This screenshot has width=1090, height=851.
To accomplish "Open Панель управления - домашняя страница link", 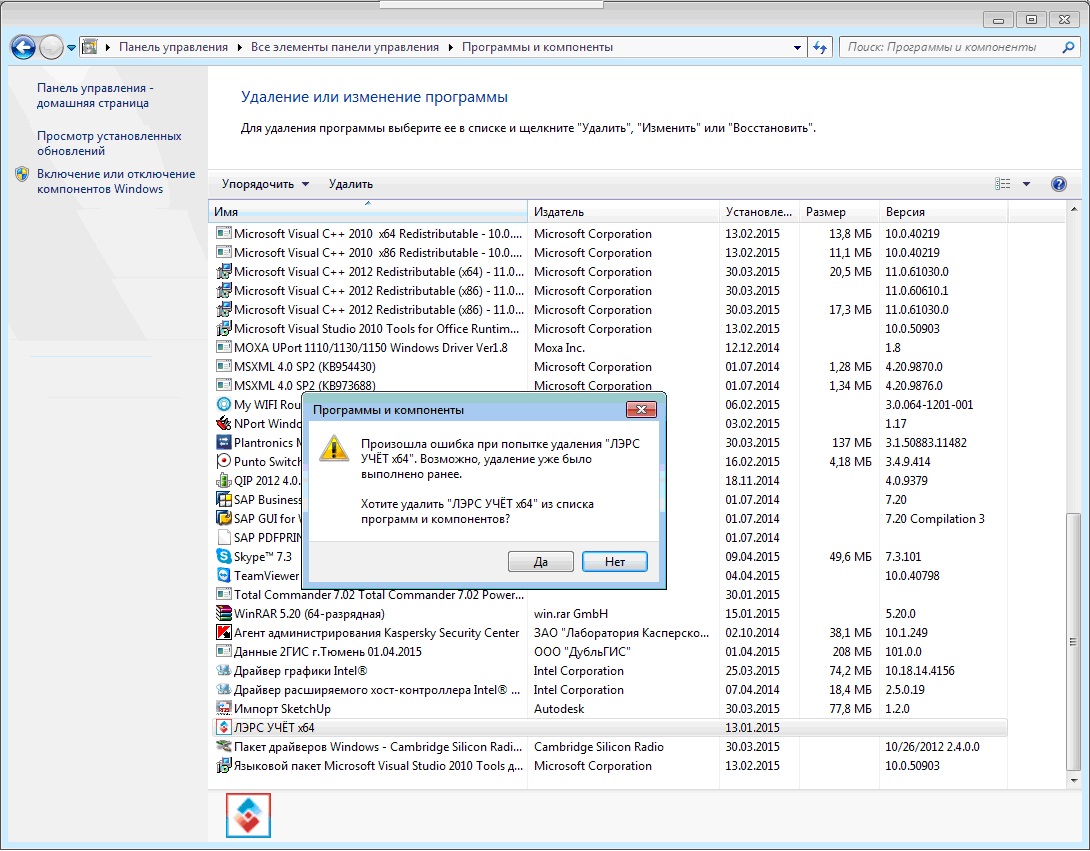I will (95, 95).
